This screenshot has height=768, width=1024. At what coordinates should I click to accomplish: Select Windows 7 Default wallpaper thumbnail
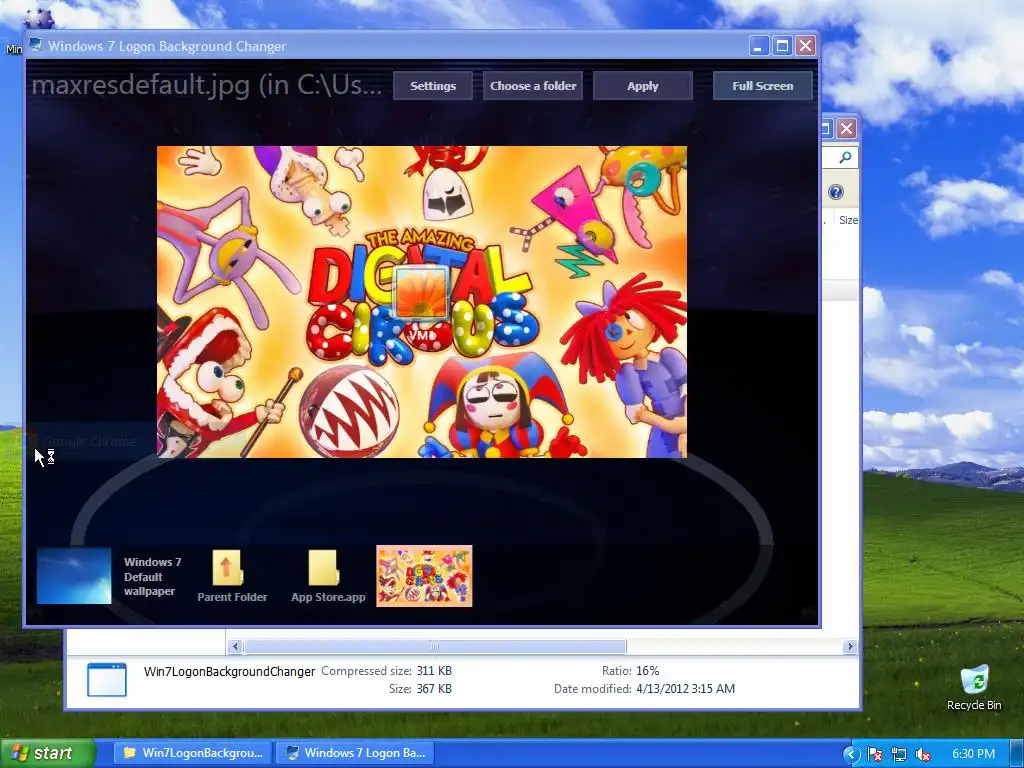tap(74, 576)
